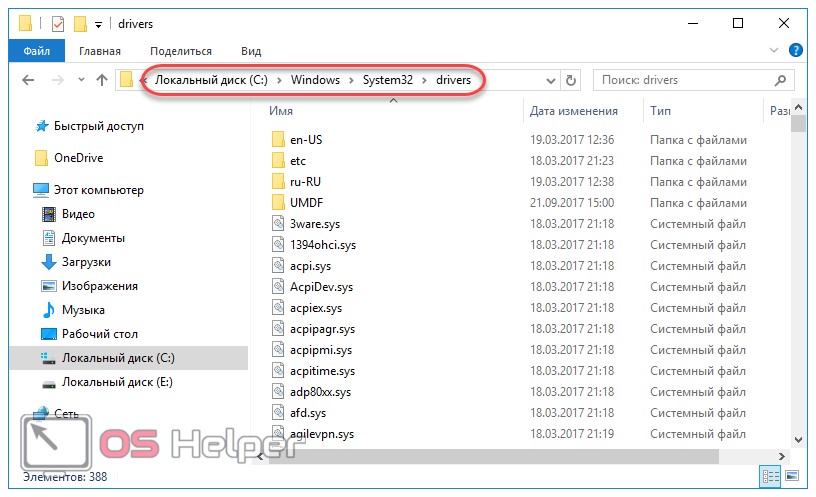This screenshot has height=497, width=816.
Task: Open Музыка in the sidebar
Action: 83,310
